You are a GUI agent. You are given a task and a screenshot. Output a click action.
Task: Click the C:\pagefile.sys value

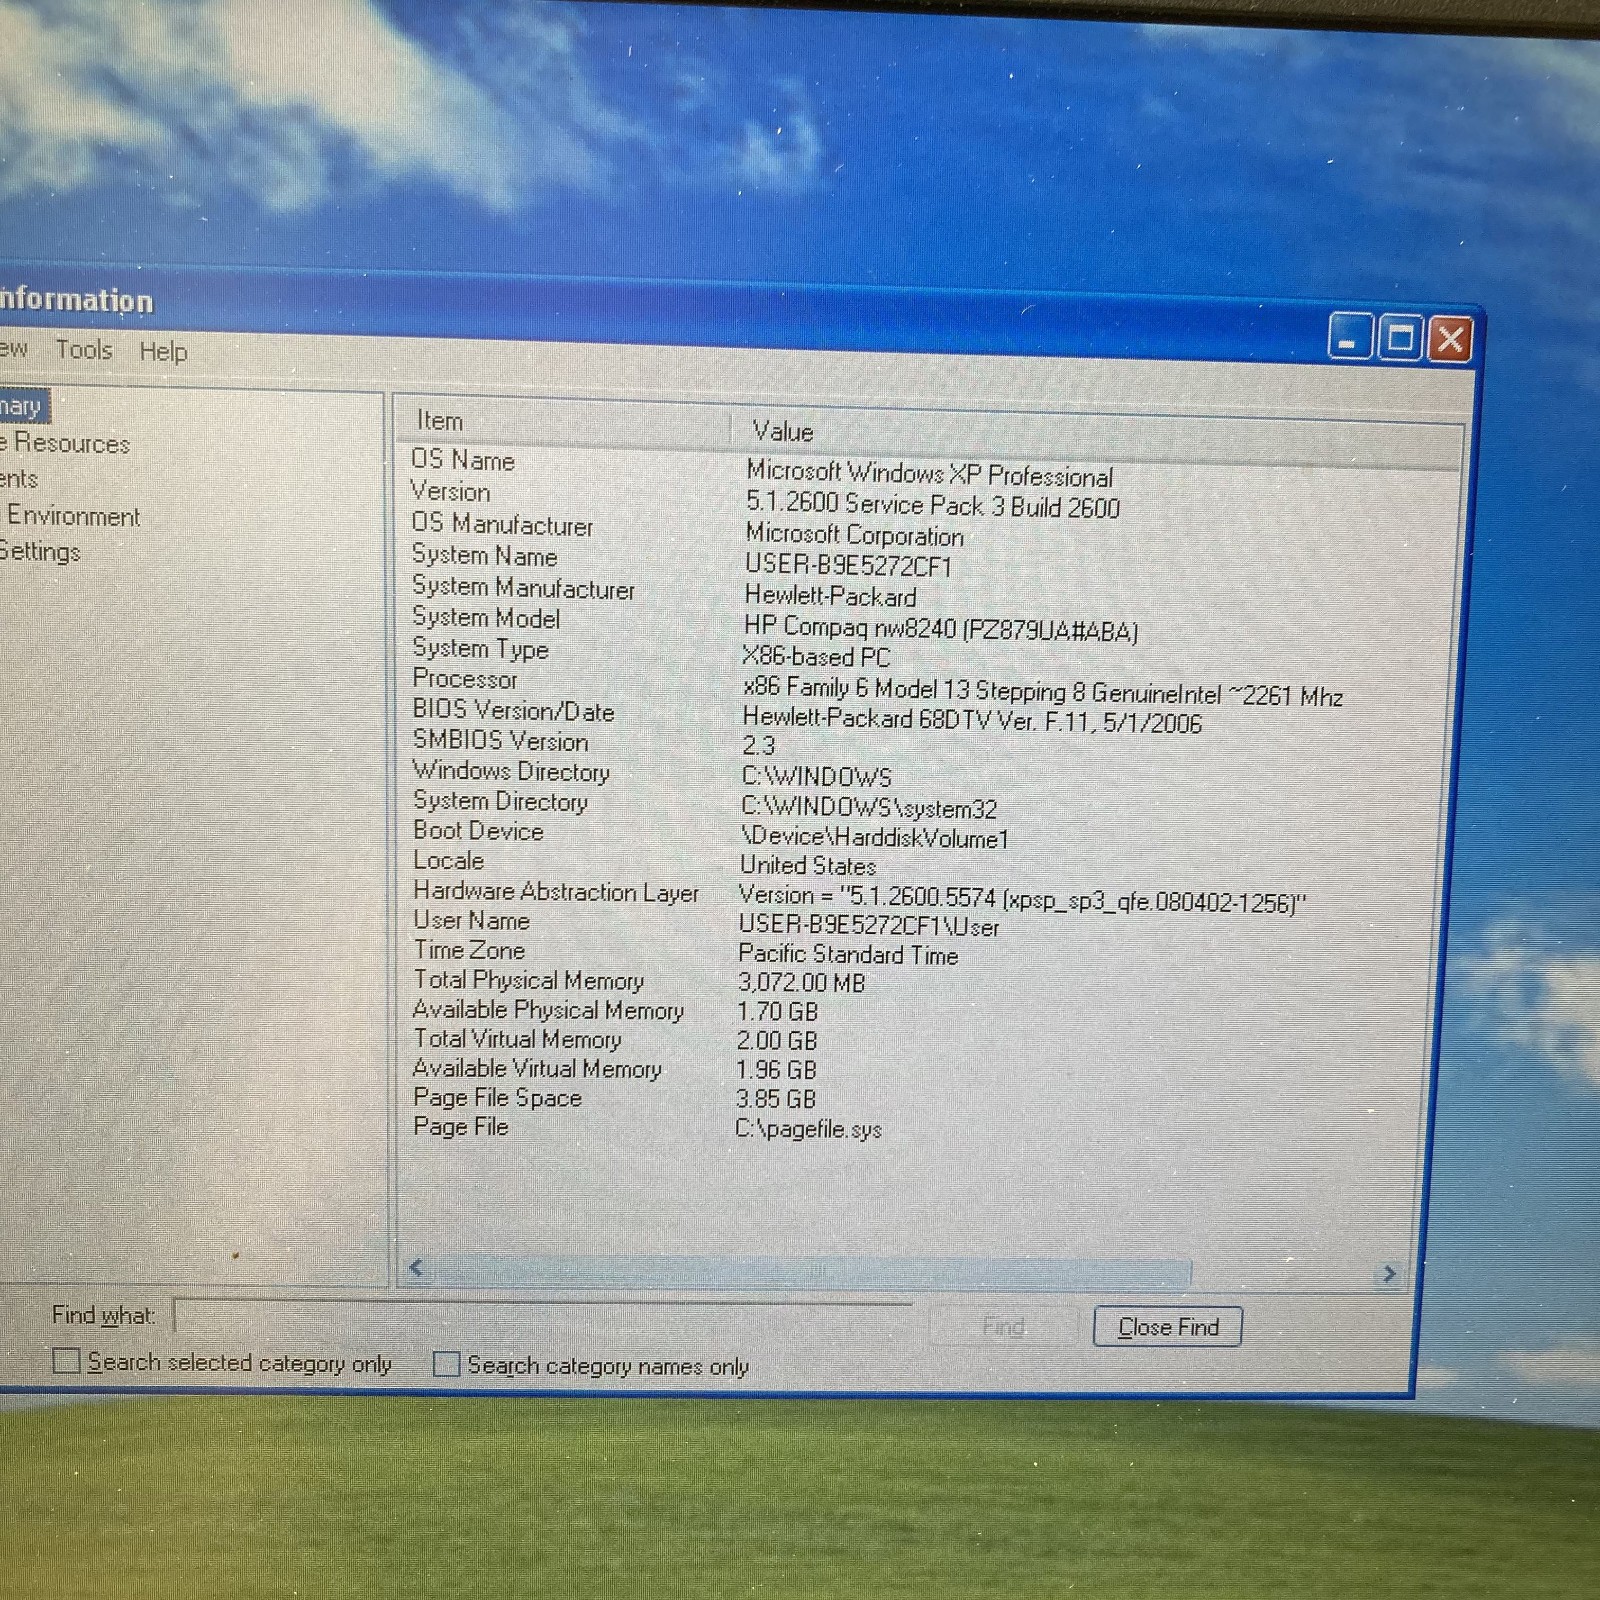click(808, 1129)
